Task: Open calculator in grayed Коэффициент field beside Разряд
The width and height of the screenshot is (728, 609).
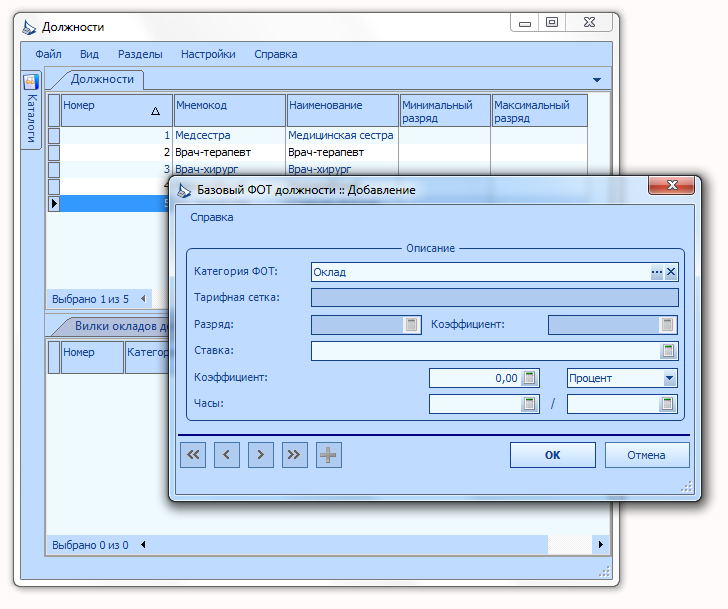Action: click(x=667, y=324)
